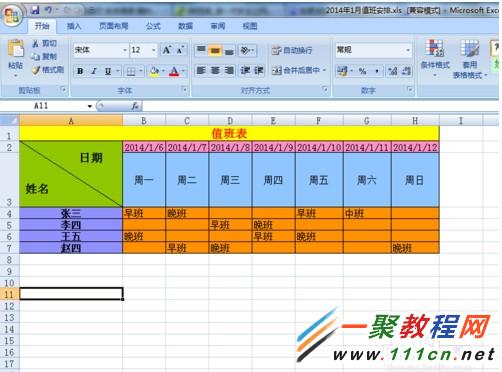
Task: Align text to middle of cell
Action: click(215, 50)
